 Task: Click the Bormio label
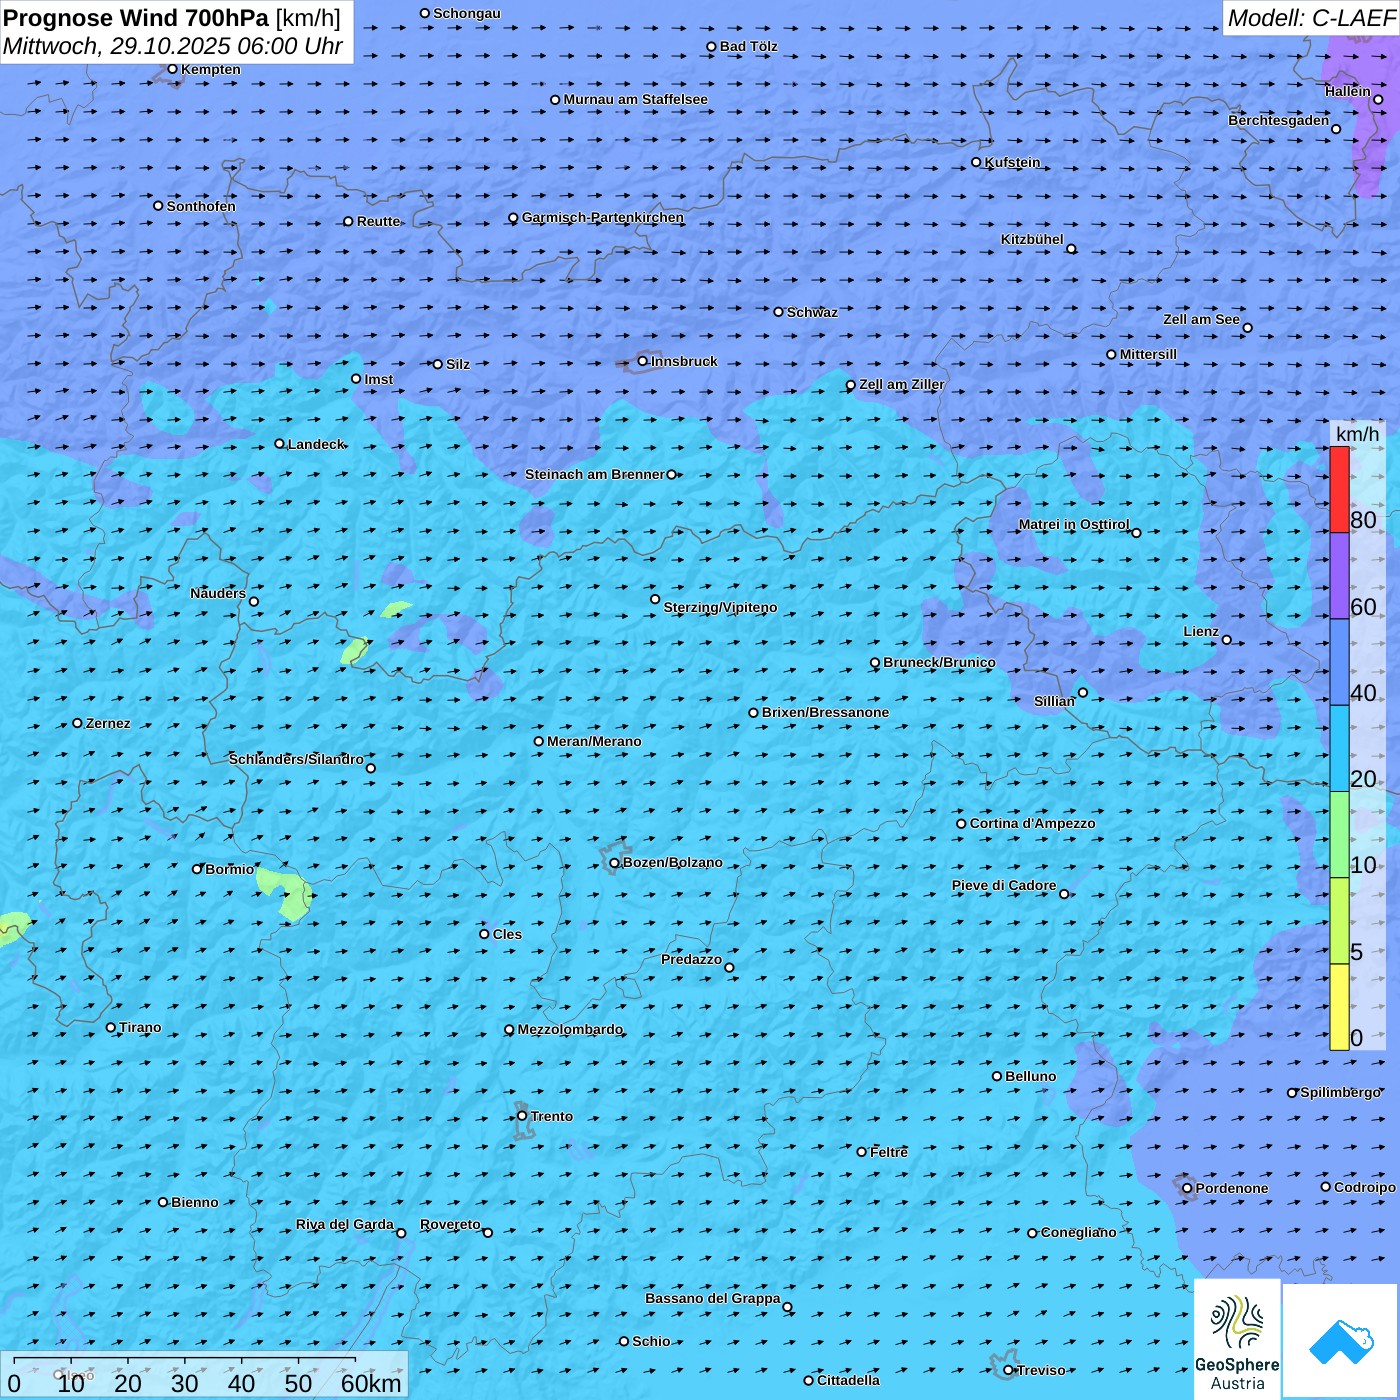(230, 869)
